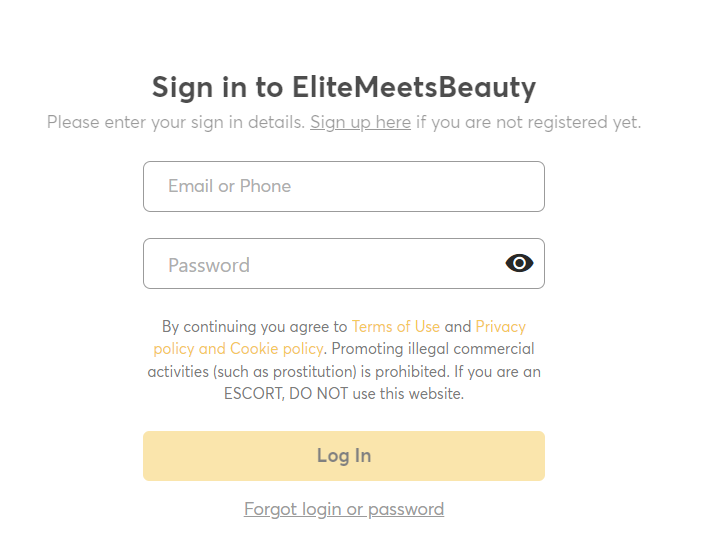Click the ESCORT, DO NOT use this website line

click(x=344, y=394)
